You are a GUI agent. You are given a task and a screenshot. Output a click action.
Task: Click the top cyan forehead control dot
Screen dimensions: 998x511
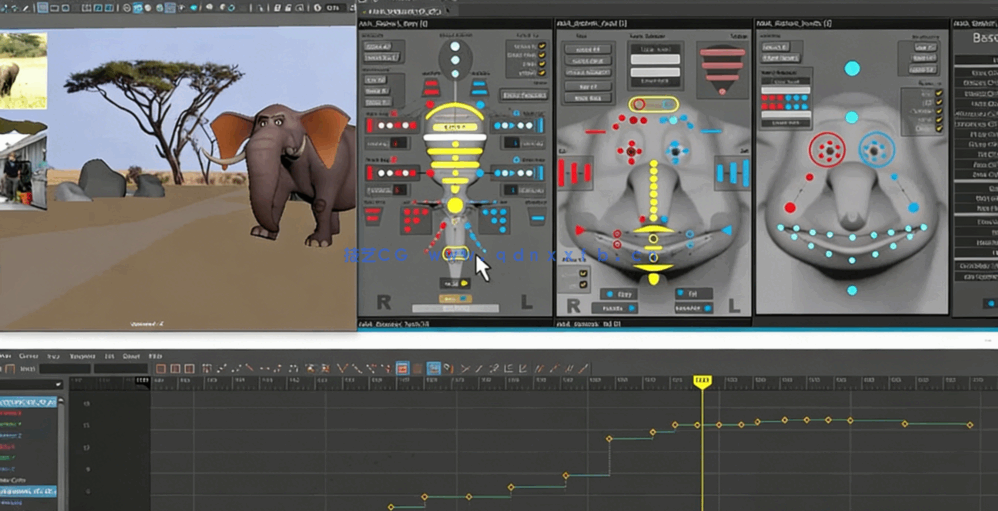click(852, 68)
